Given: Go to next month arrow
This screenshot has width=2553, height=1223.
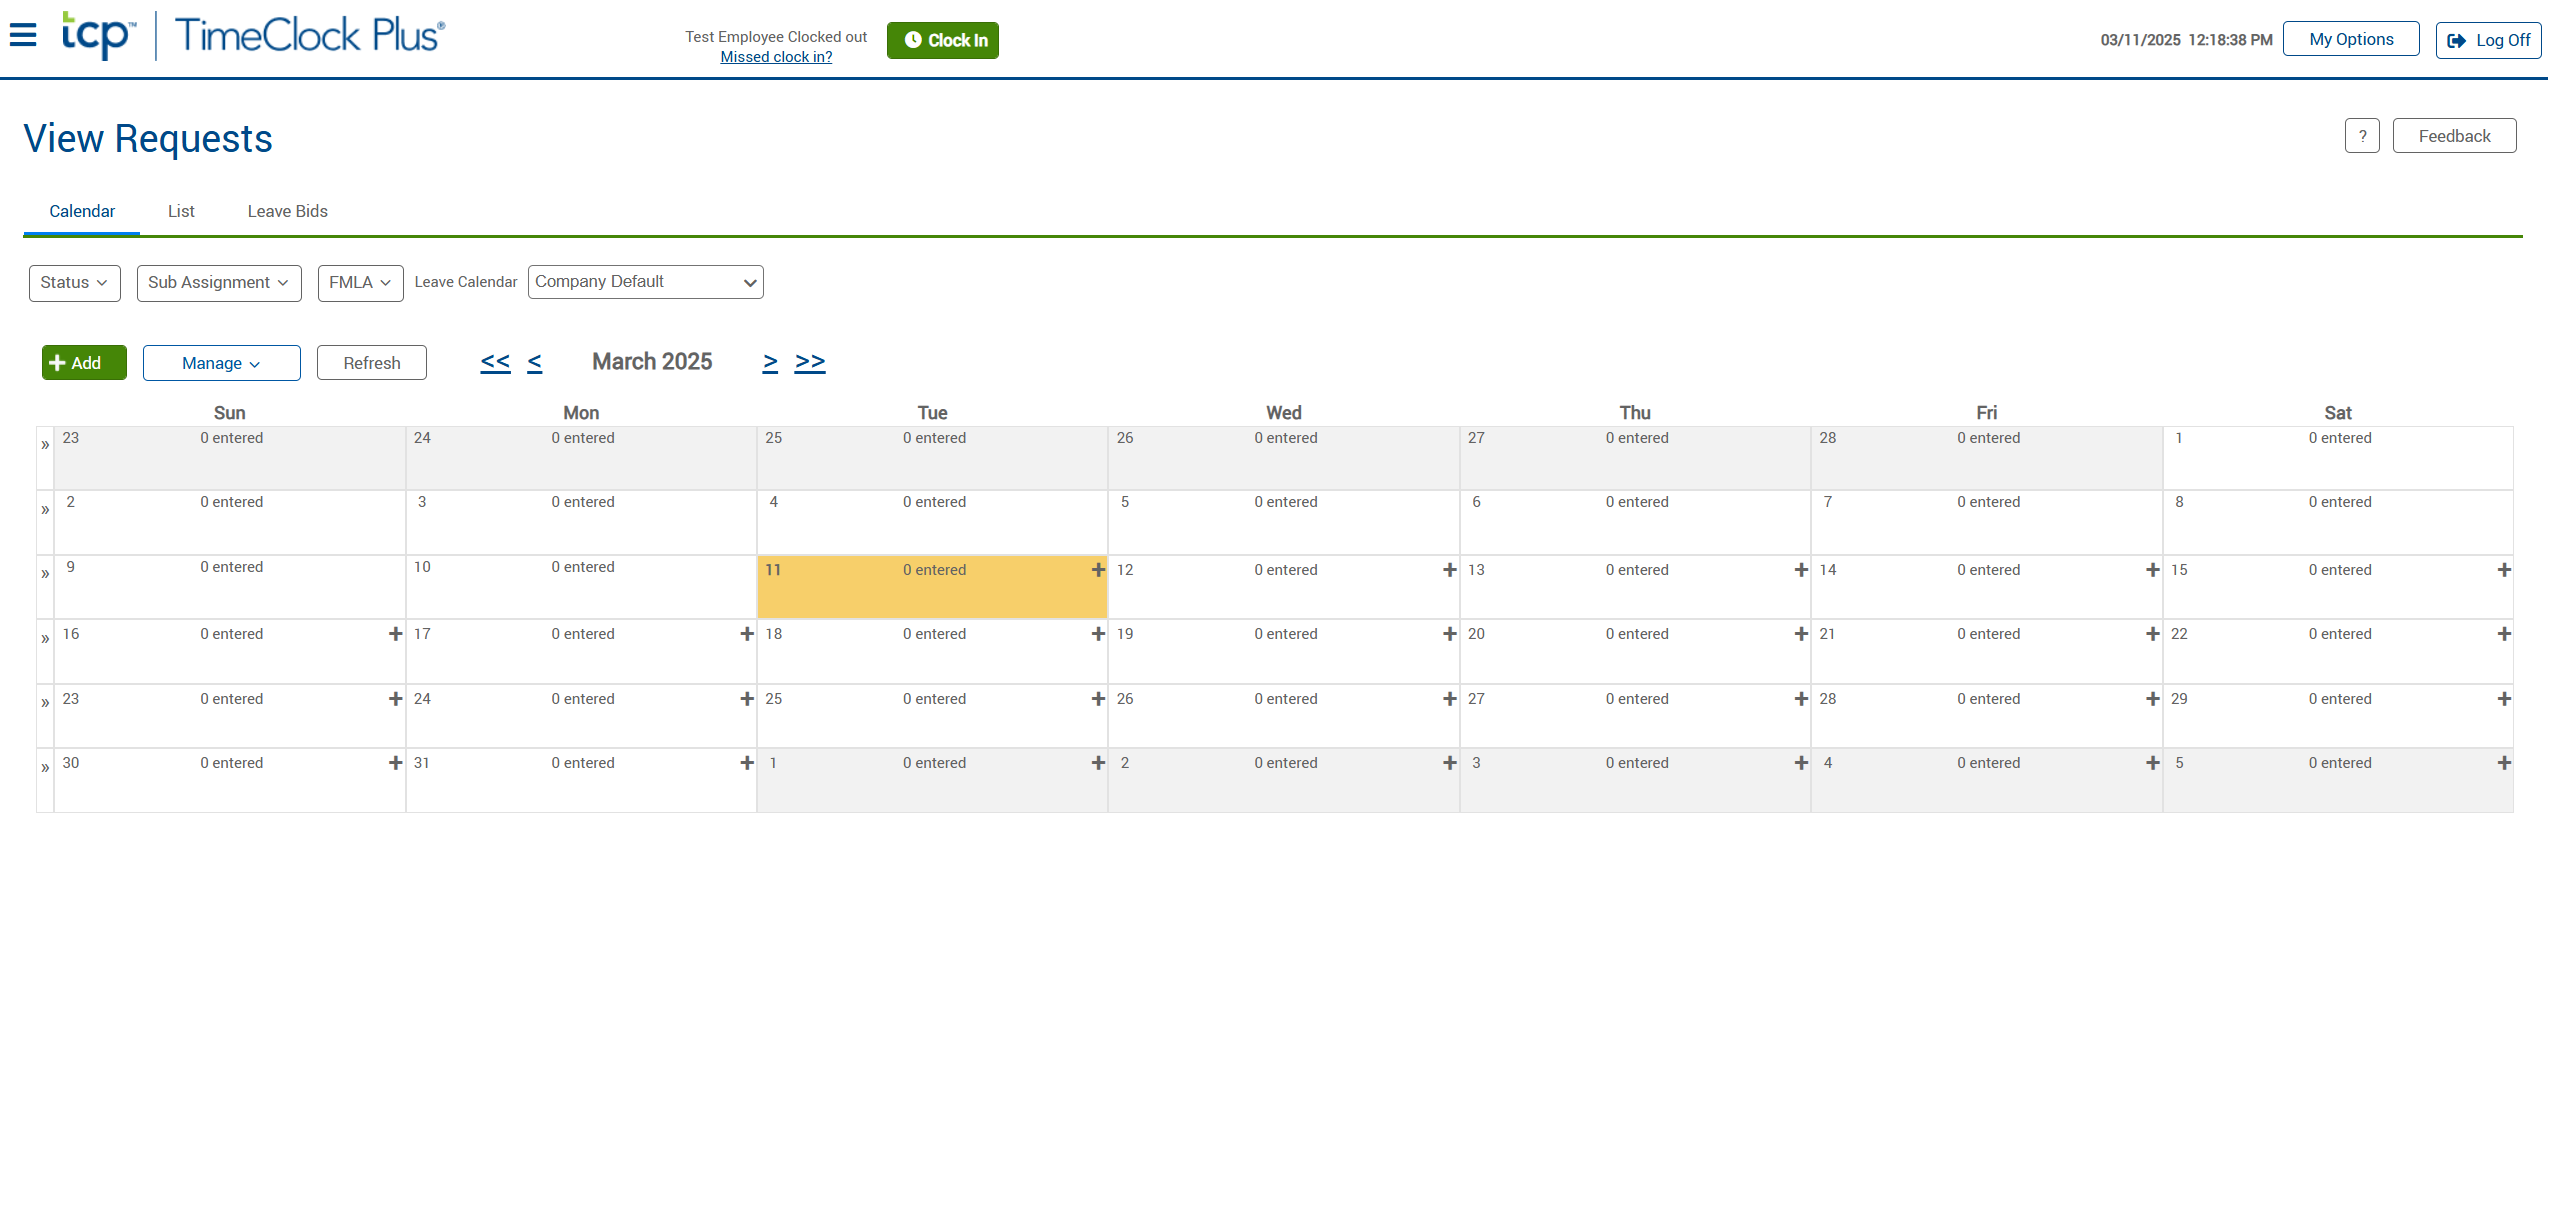Looking at the screenshot, I should click(769, 362).
